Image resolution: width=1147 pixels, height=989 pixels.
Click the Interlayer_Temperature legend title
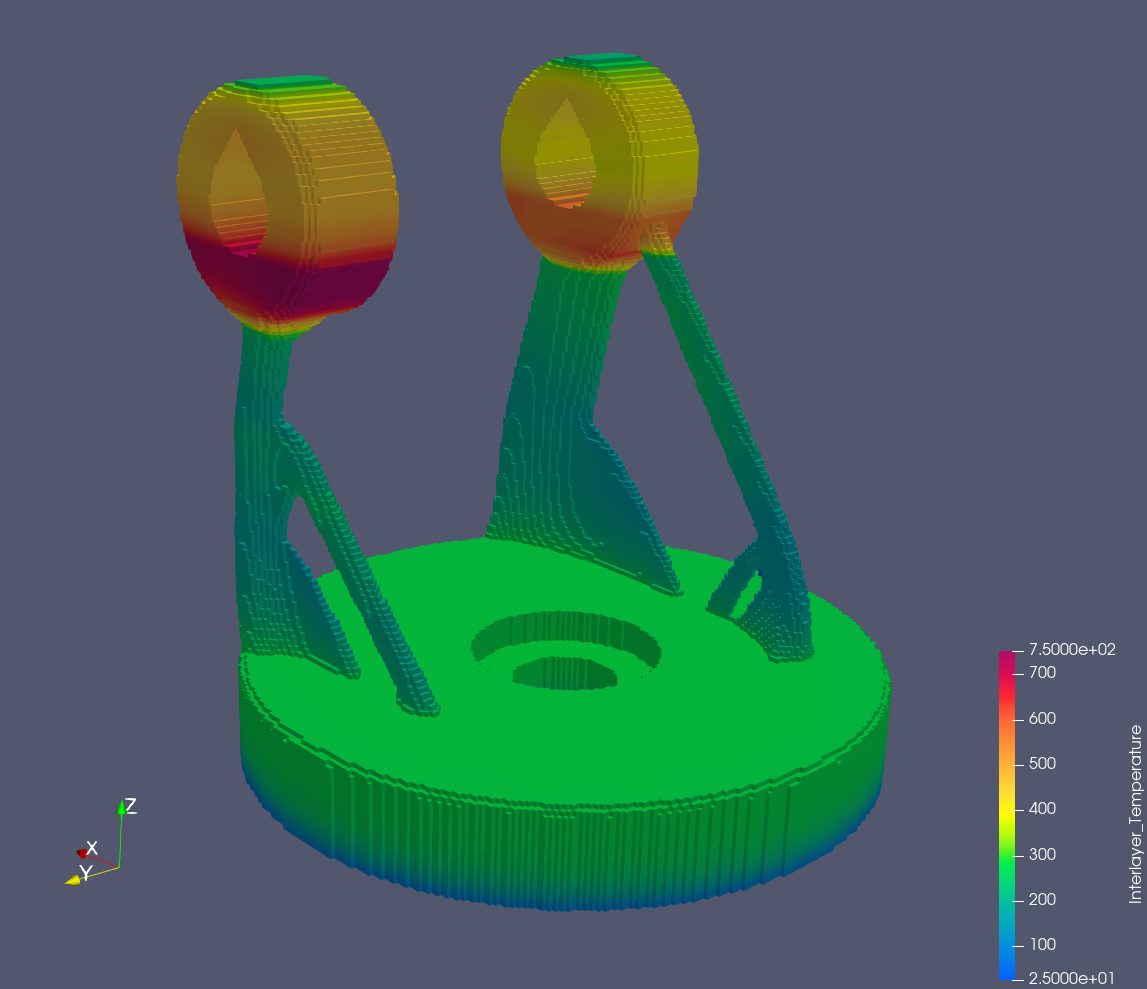[1135, 814]
